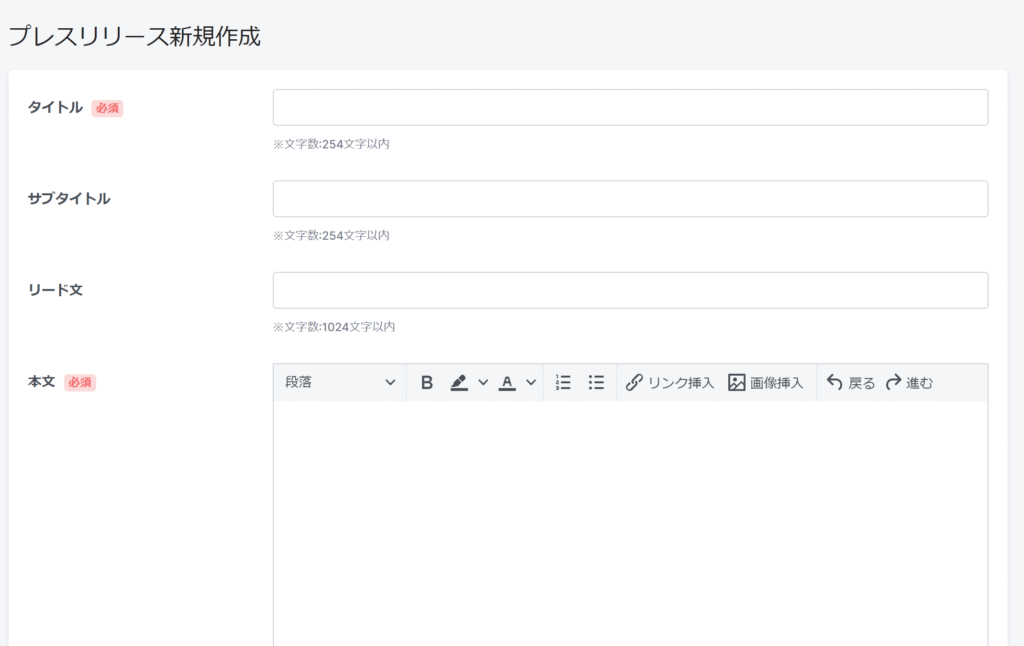Select the リード文 input box
The image size is (1024, 646).
coord(630,290)
